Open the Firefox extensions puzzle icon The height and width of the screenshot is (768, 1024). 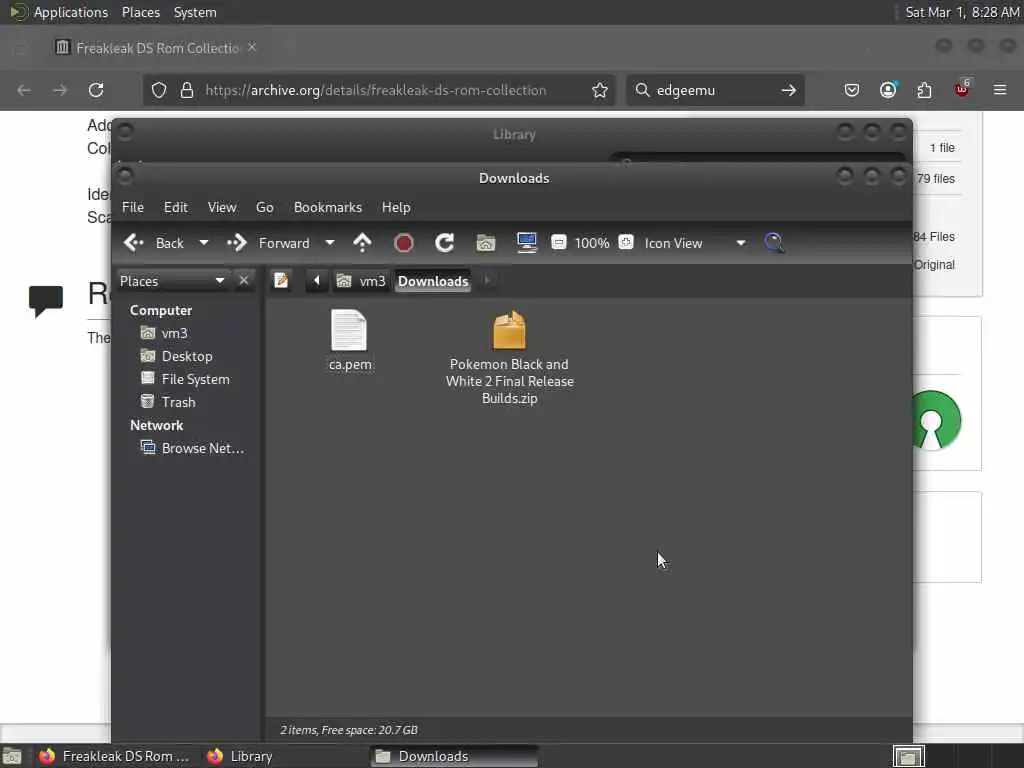click(x=925, y=90)
